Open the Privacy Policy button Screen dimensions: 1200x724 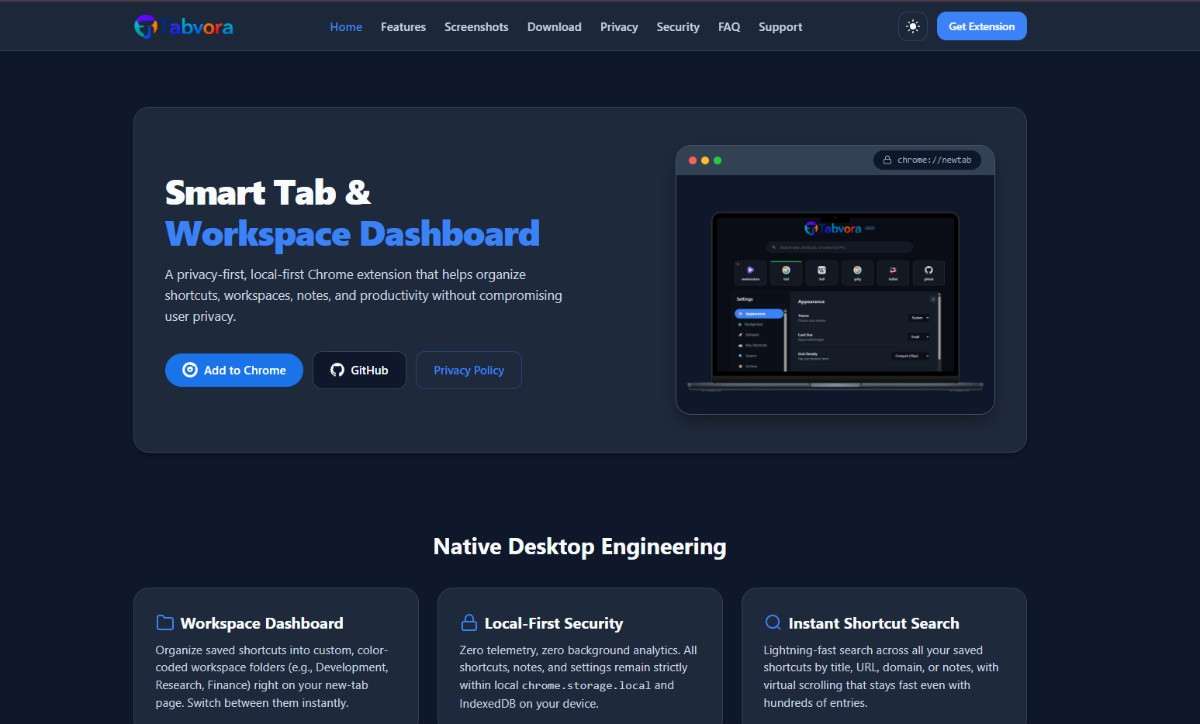469,370
